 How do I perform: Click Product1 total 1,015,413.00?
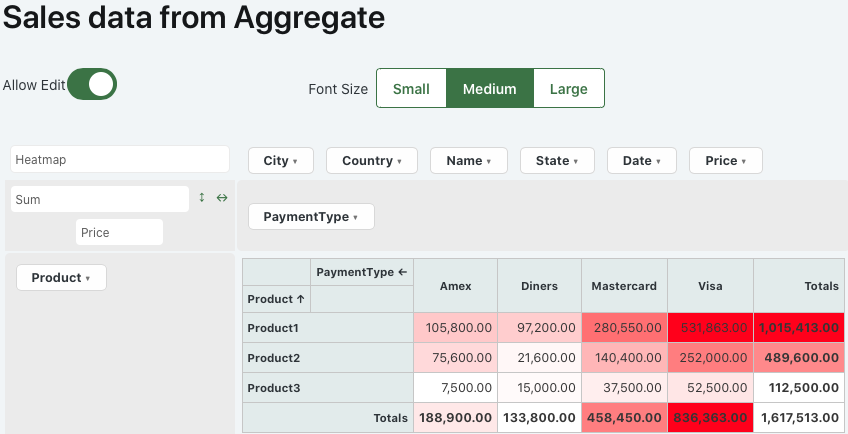coord(799,328)
